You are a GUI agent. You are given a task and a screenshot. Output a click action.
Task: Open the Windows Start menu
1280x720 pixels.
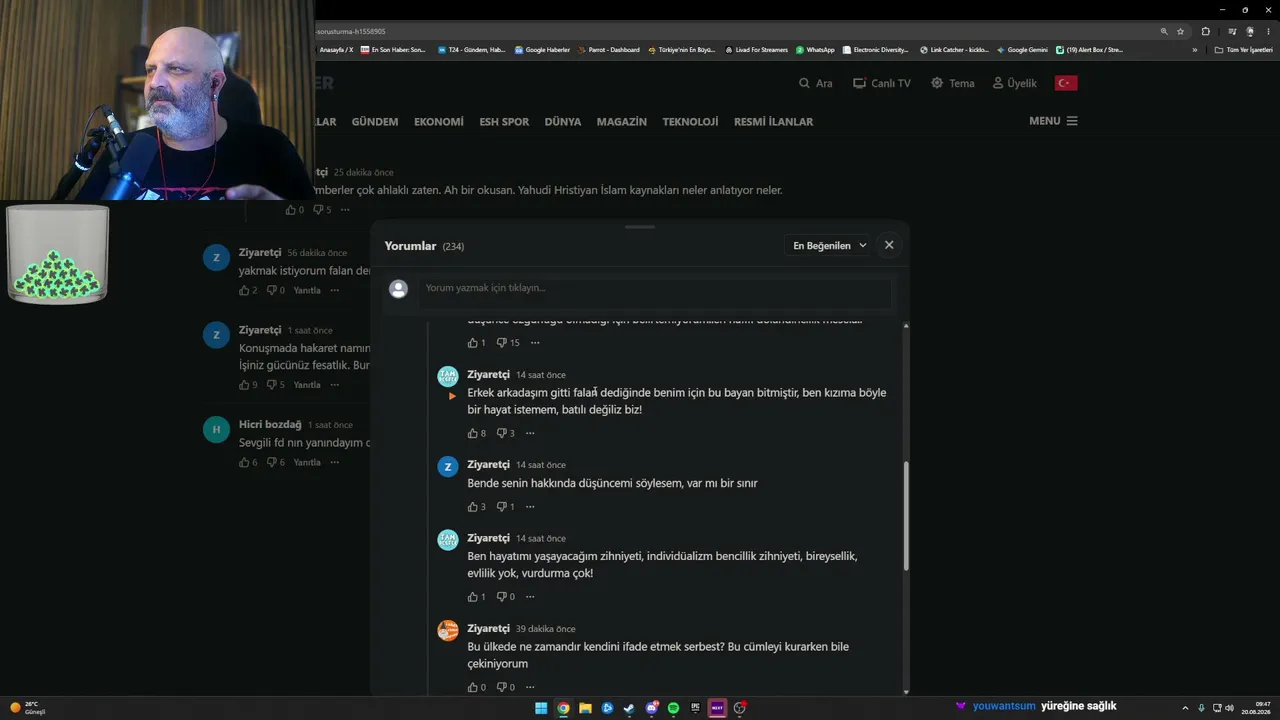[541, 708]
